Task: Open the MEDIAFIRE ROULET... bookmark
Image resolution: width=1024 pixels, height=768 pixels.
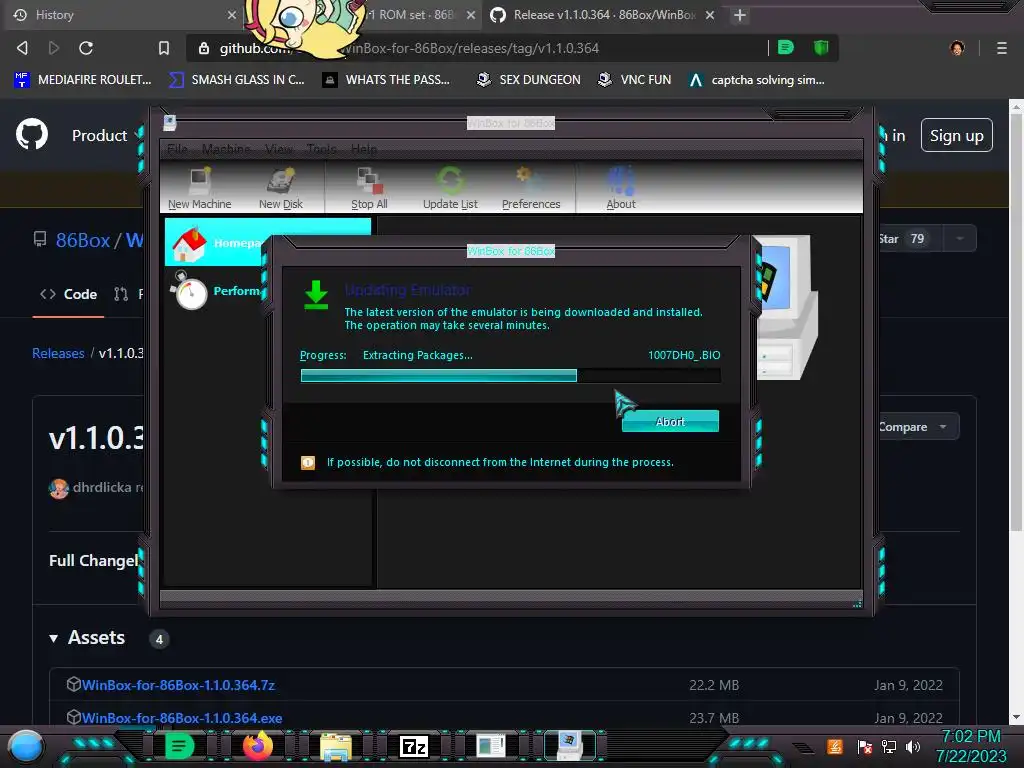Action: point(83,80)
